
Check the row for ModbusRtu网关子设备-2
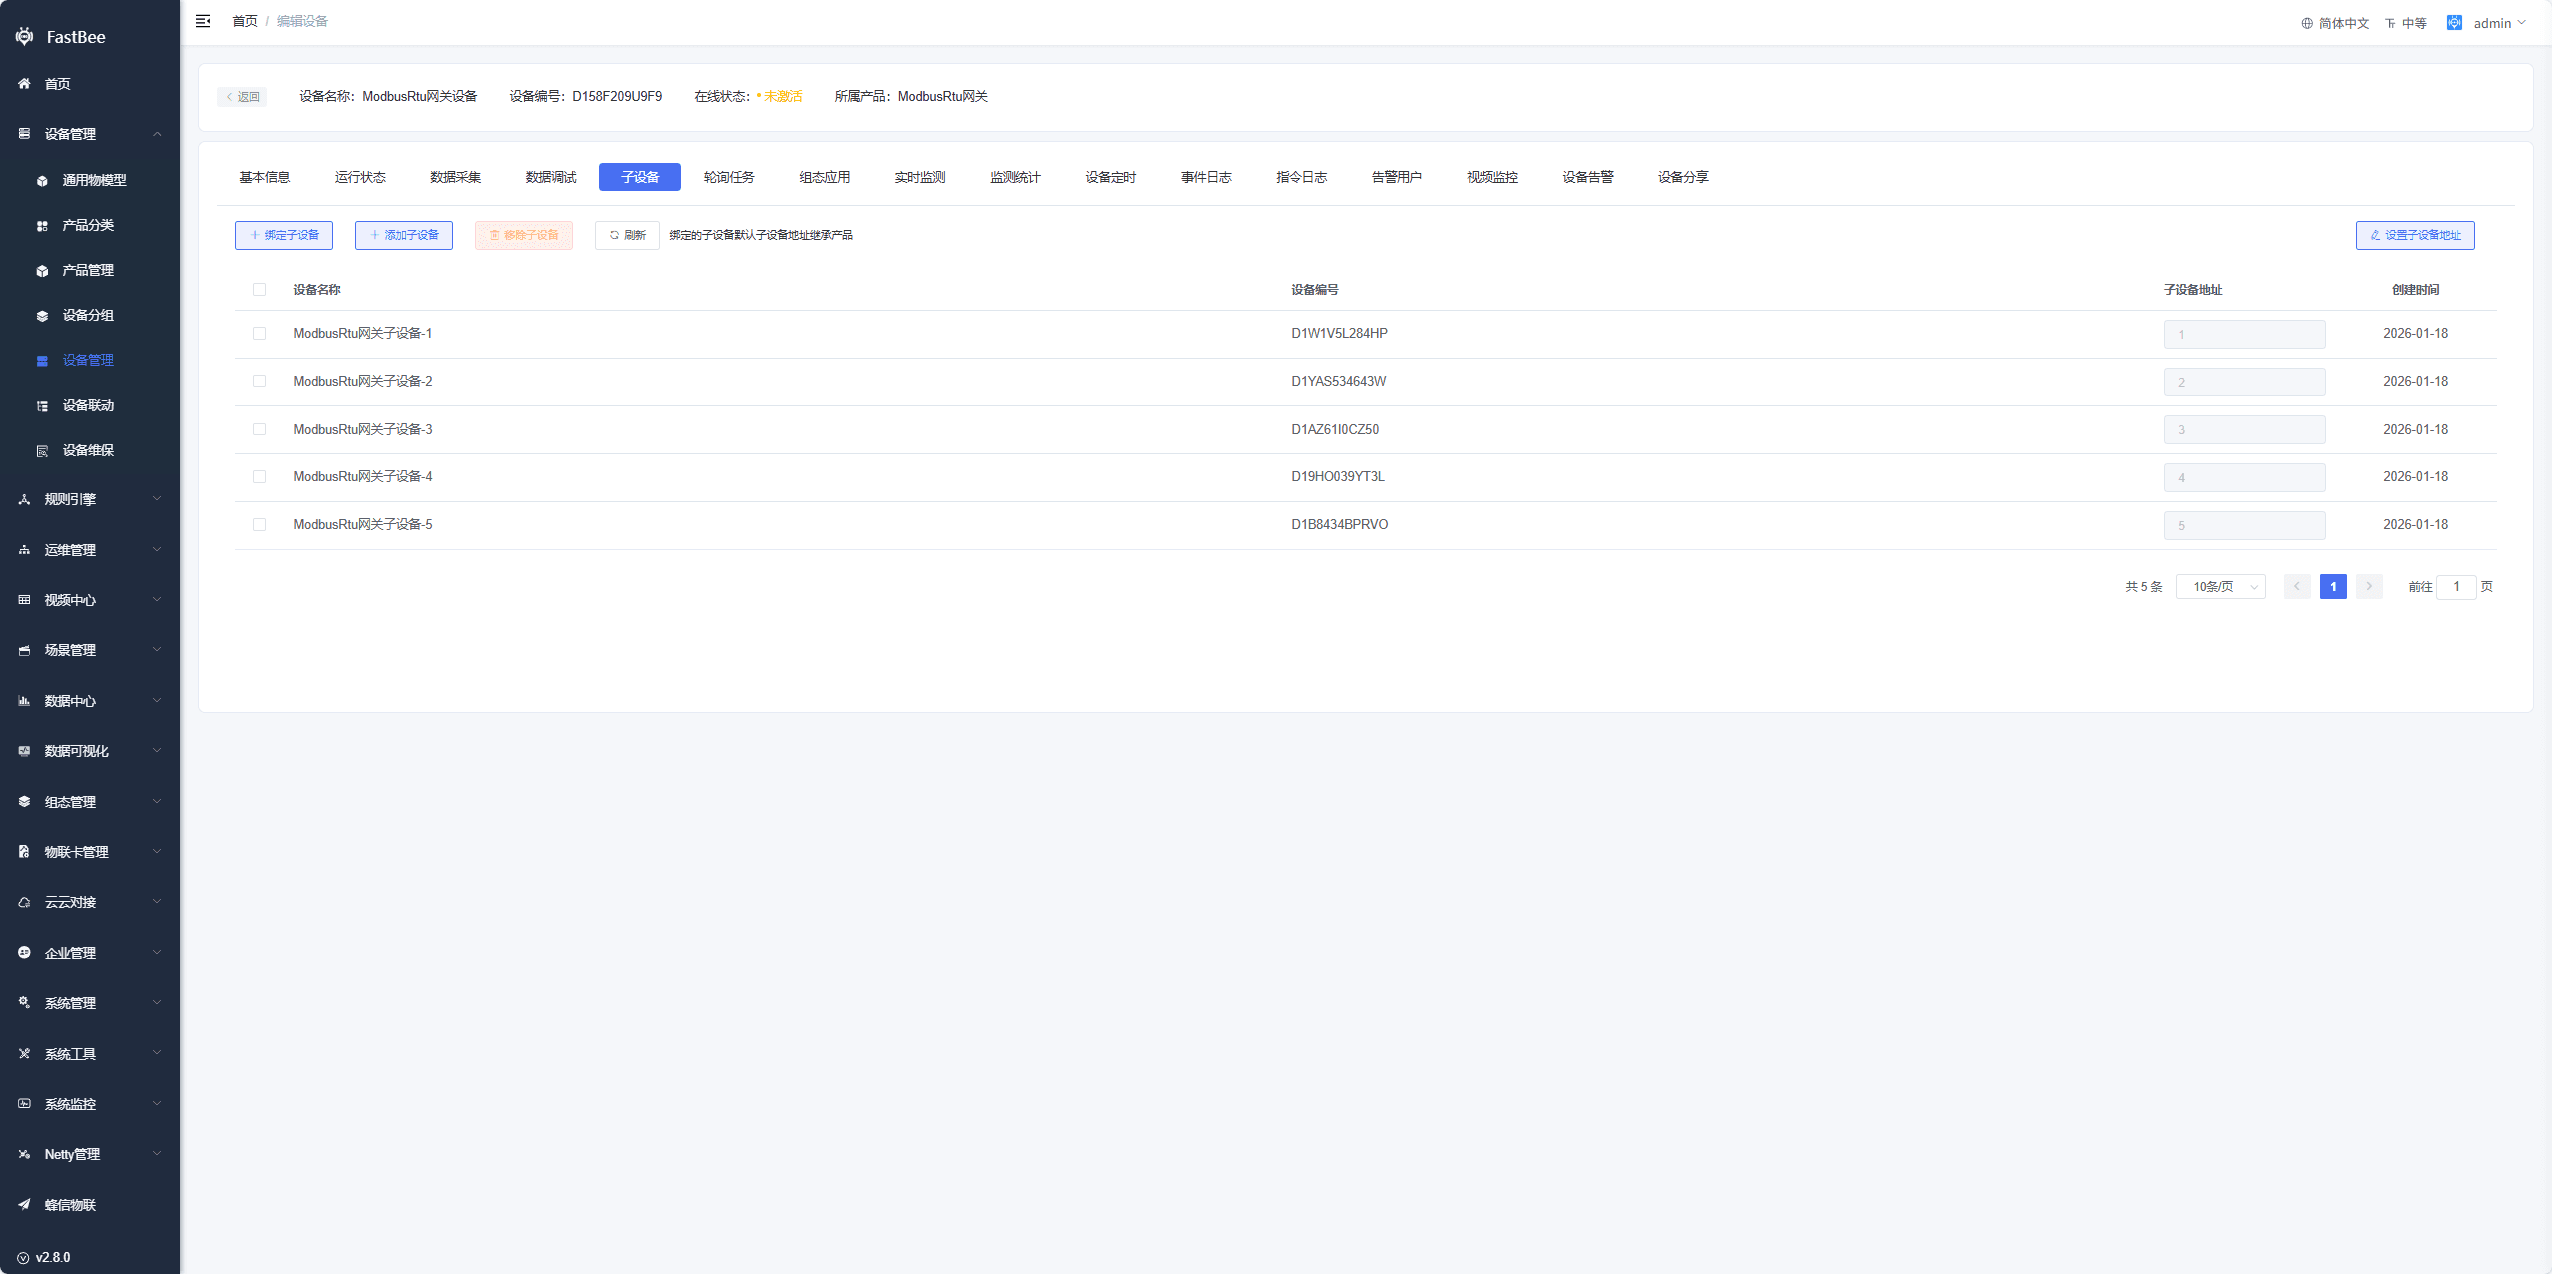(260, 381)
